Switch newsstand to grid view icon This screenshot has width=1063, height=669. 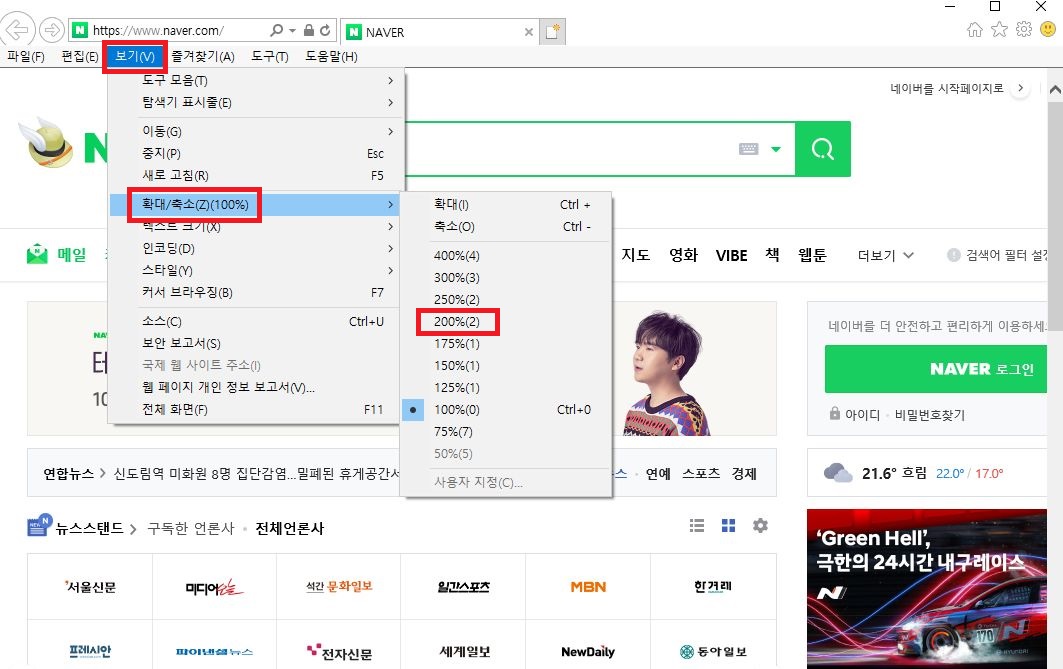[x=729, y=525]
